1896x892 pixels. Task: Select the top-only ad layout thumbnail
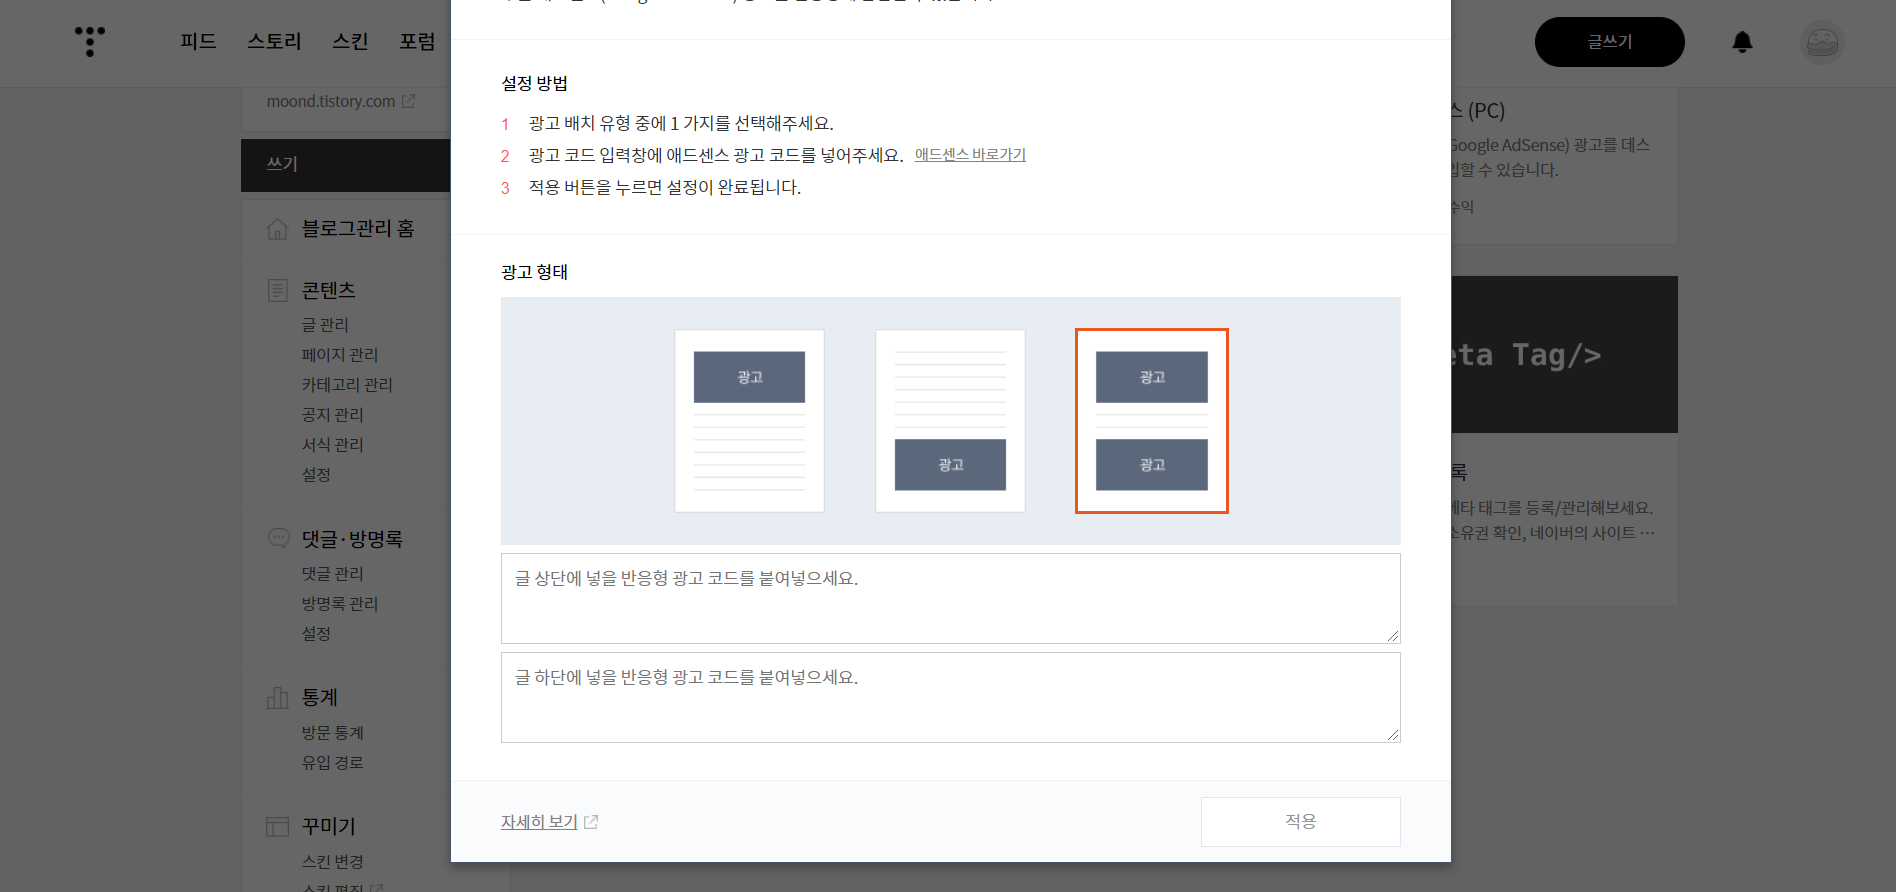click(749, 421)
